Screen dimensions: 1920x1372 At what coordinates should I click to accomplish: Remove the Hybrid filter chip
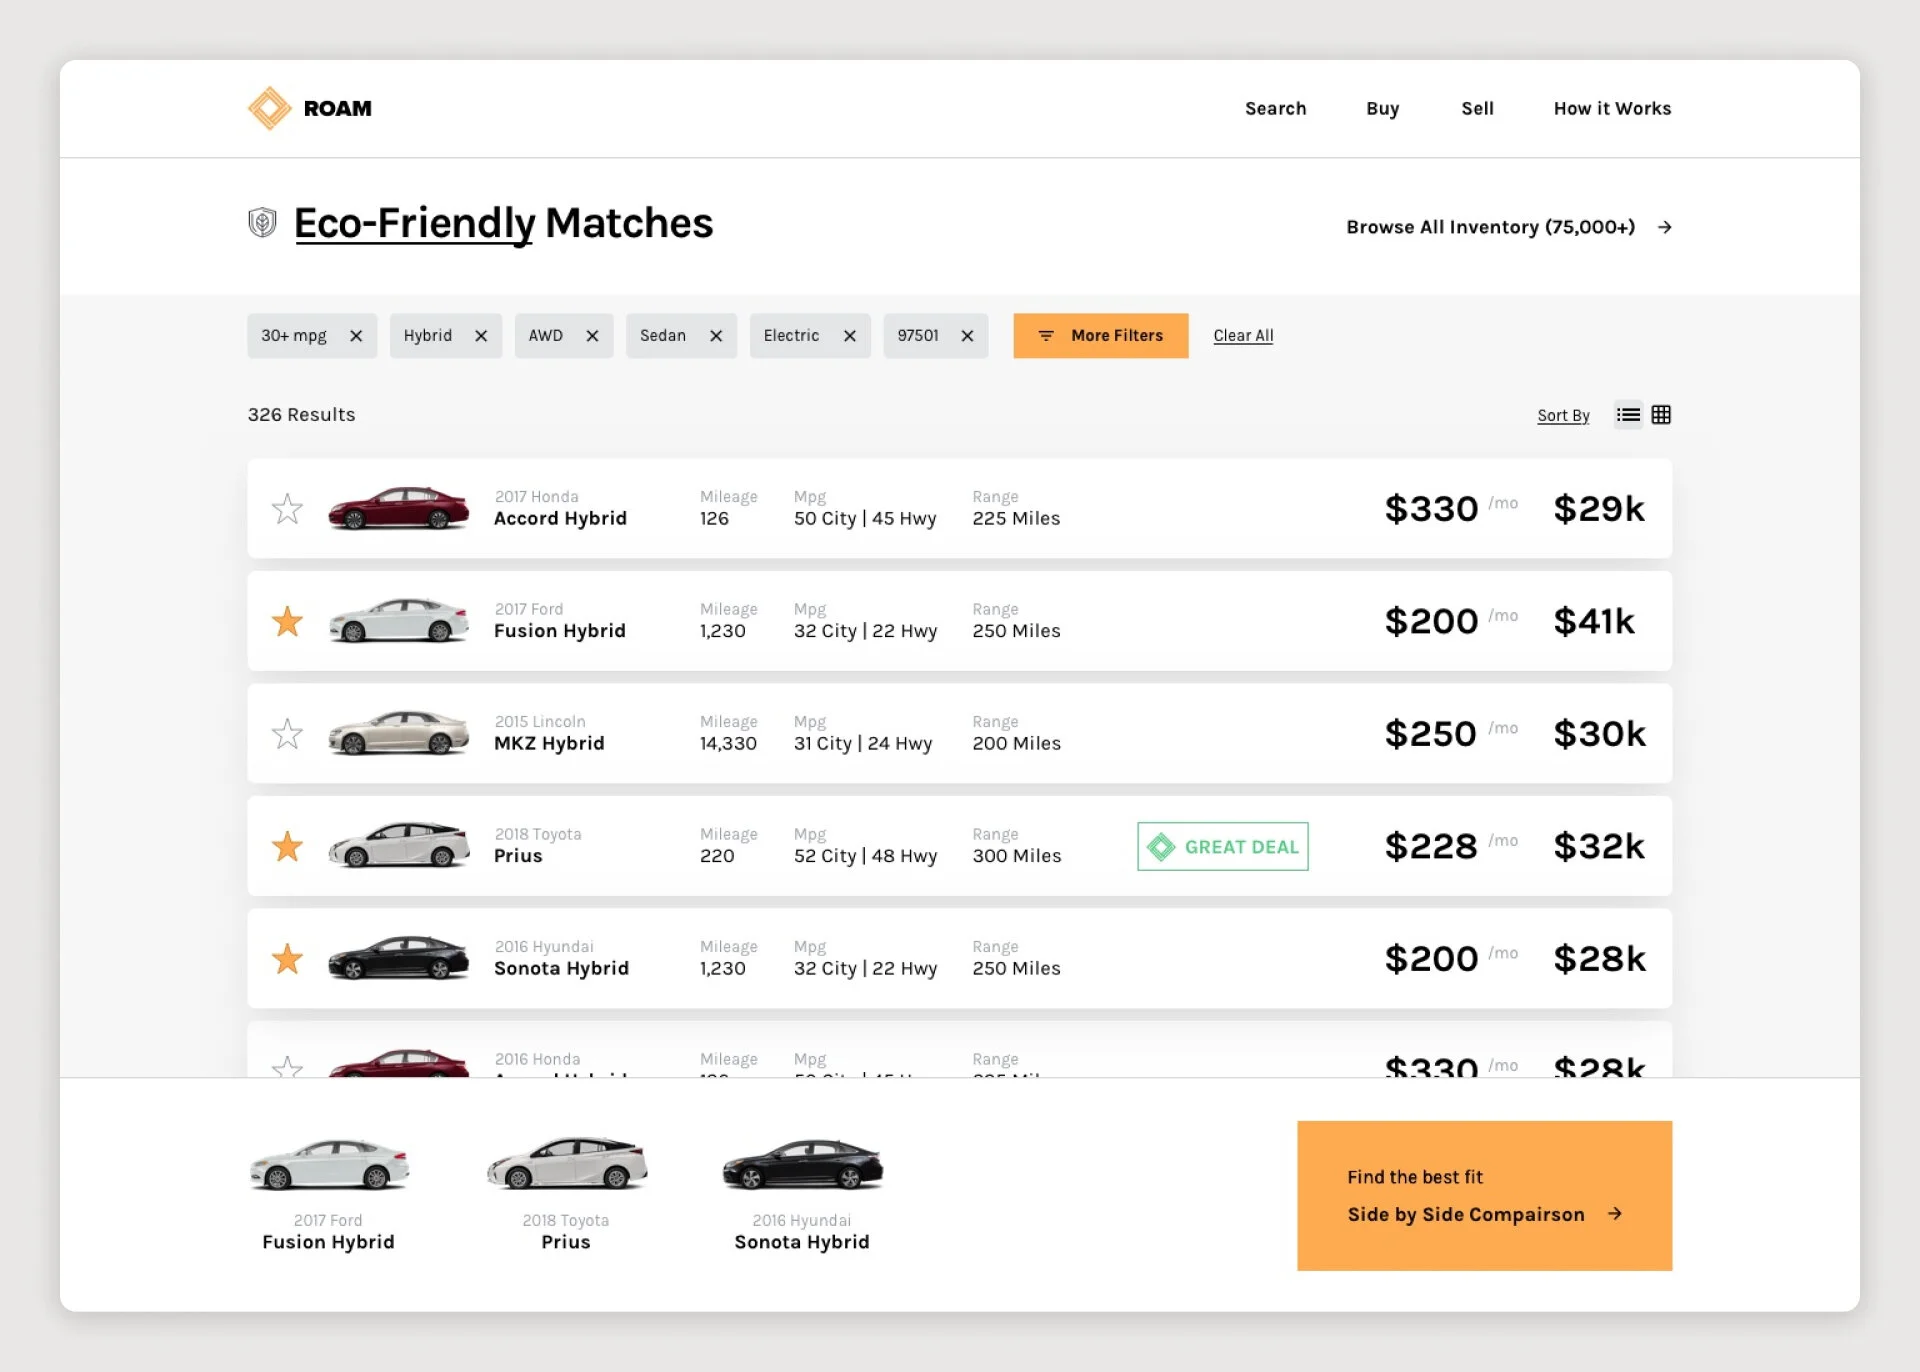click(x=481, y=336)
